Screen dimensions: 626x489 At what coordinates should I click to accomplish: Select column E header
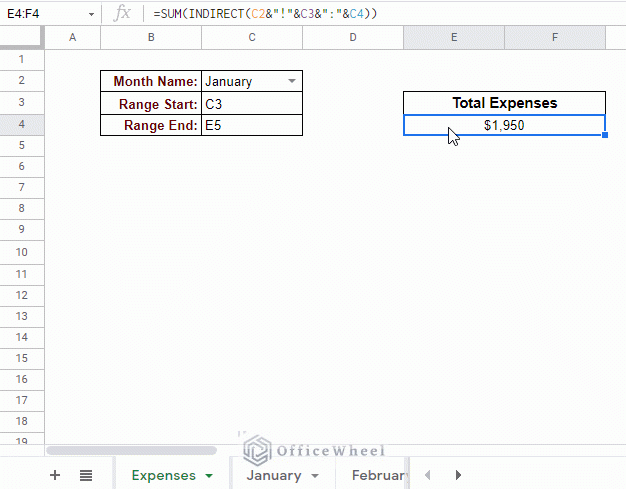pyautogui.click(x=454, y=38)
